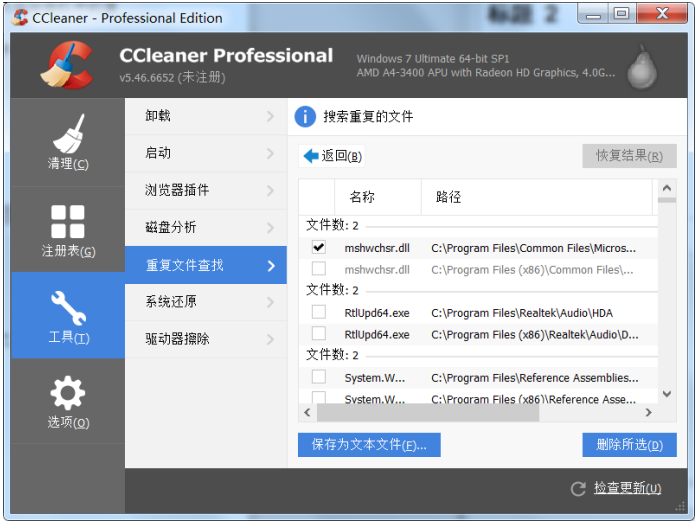Open the 注册表 grid icon
Screen dimensions: 699x525
click(x=67, y=222)
